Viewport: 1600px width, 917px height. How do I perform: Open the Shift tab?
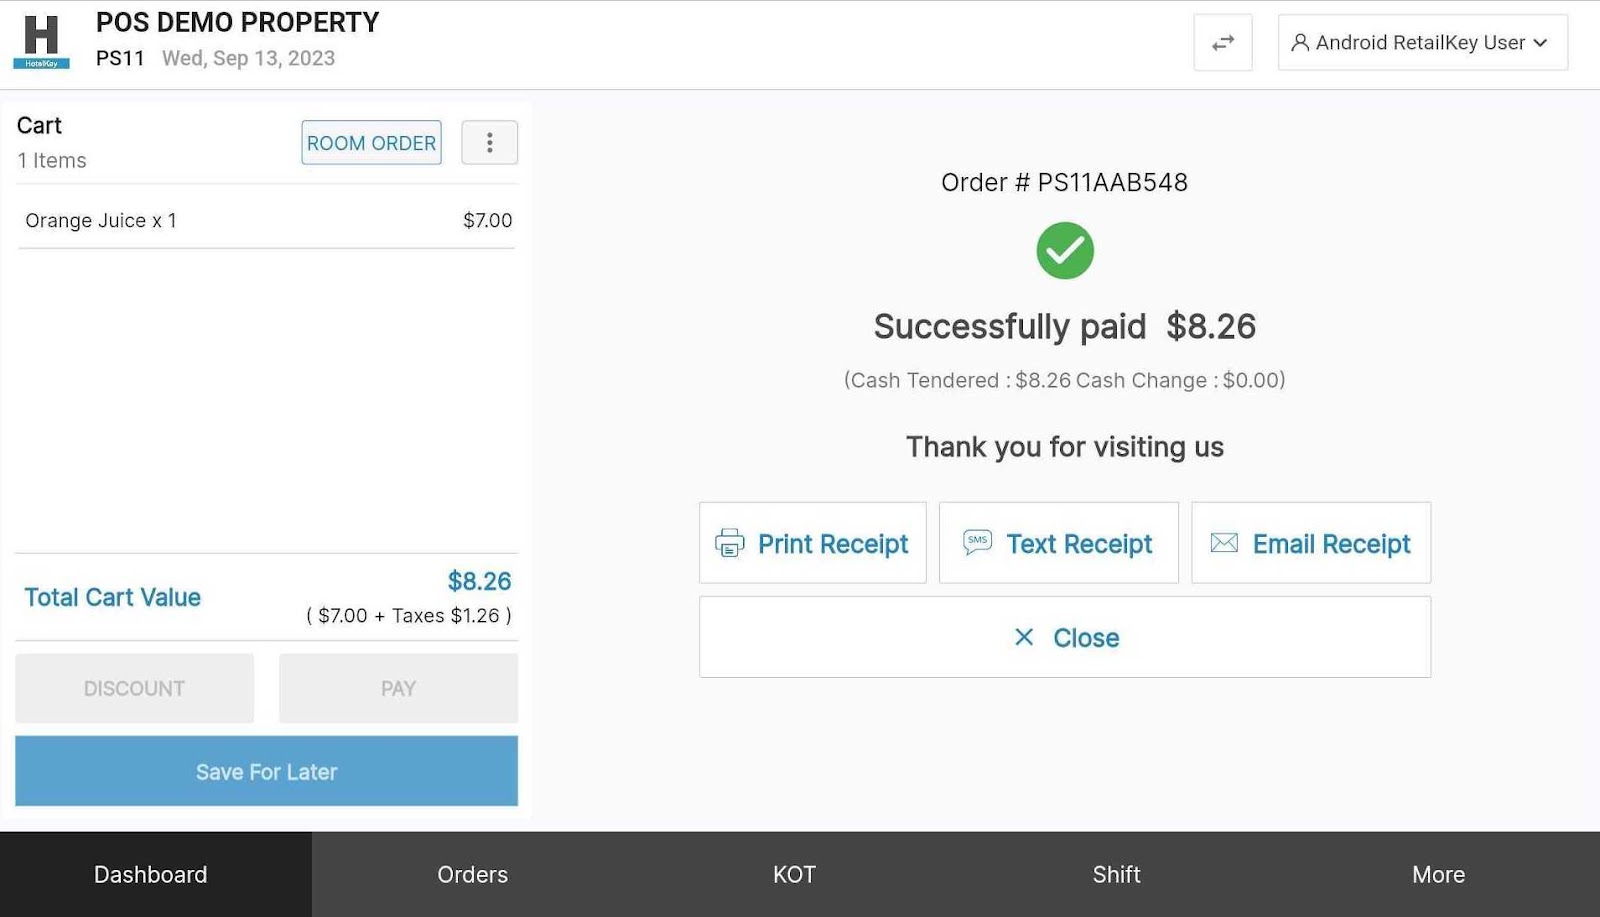[1116, 875]
